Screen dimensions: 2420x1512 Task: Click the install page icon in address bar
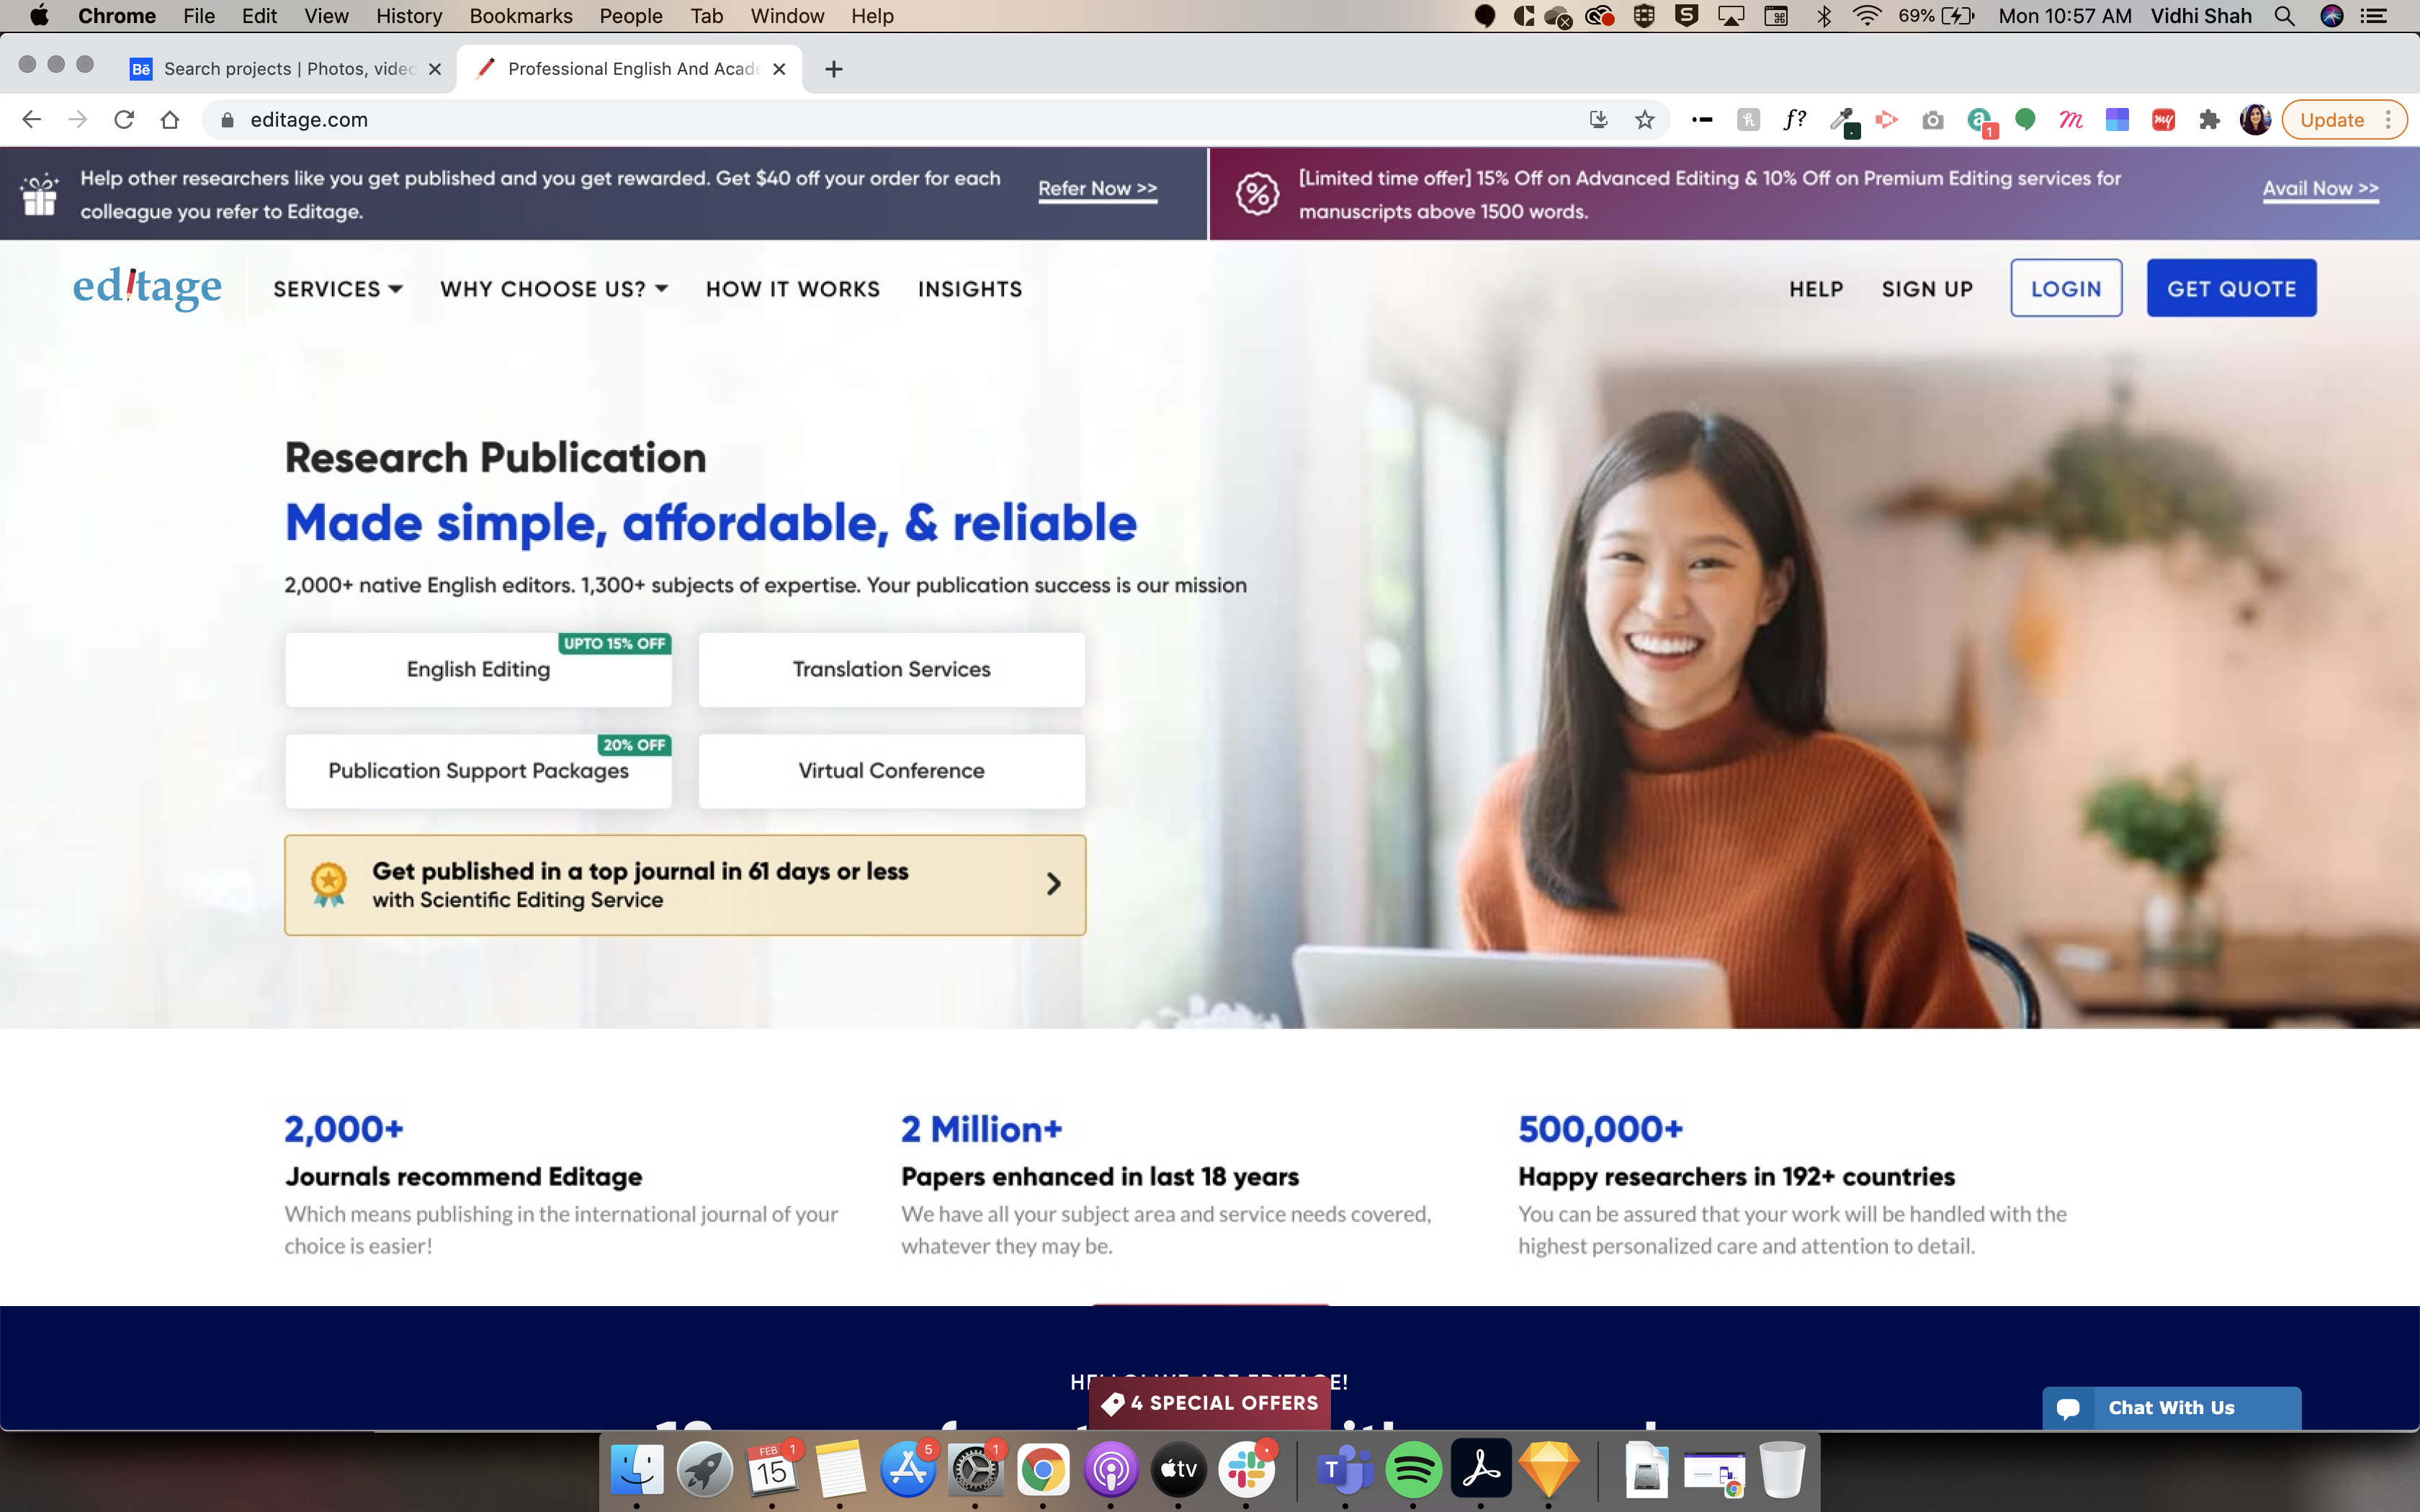[1599, 120]
